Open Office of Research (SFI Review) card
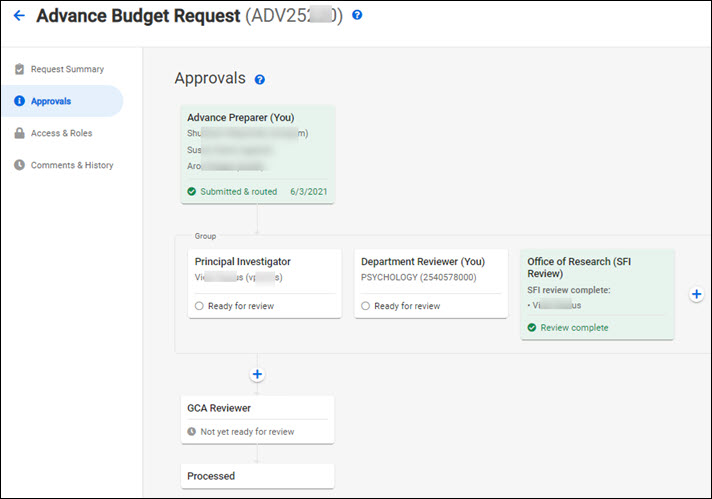Viewport: 712px width, 499px height. [597, 294]
